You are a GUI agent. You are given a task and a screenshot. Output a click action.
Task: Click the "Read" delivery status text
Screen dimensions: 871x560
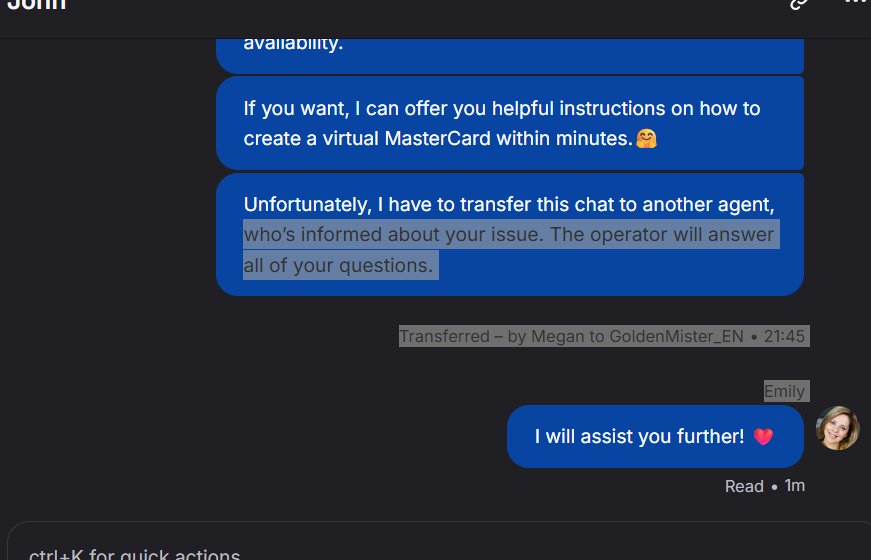click(x=744, y=487)
